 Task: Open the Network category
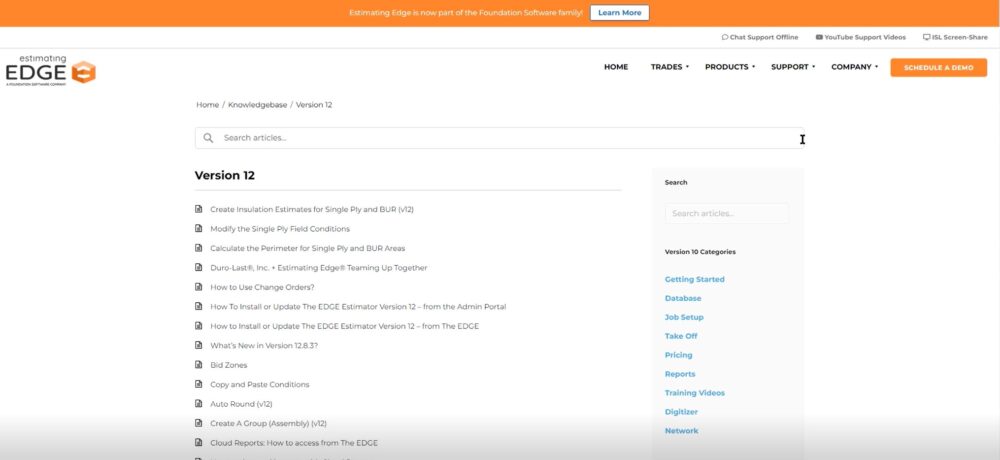681,431
